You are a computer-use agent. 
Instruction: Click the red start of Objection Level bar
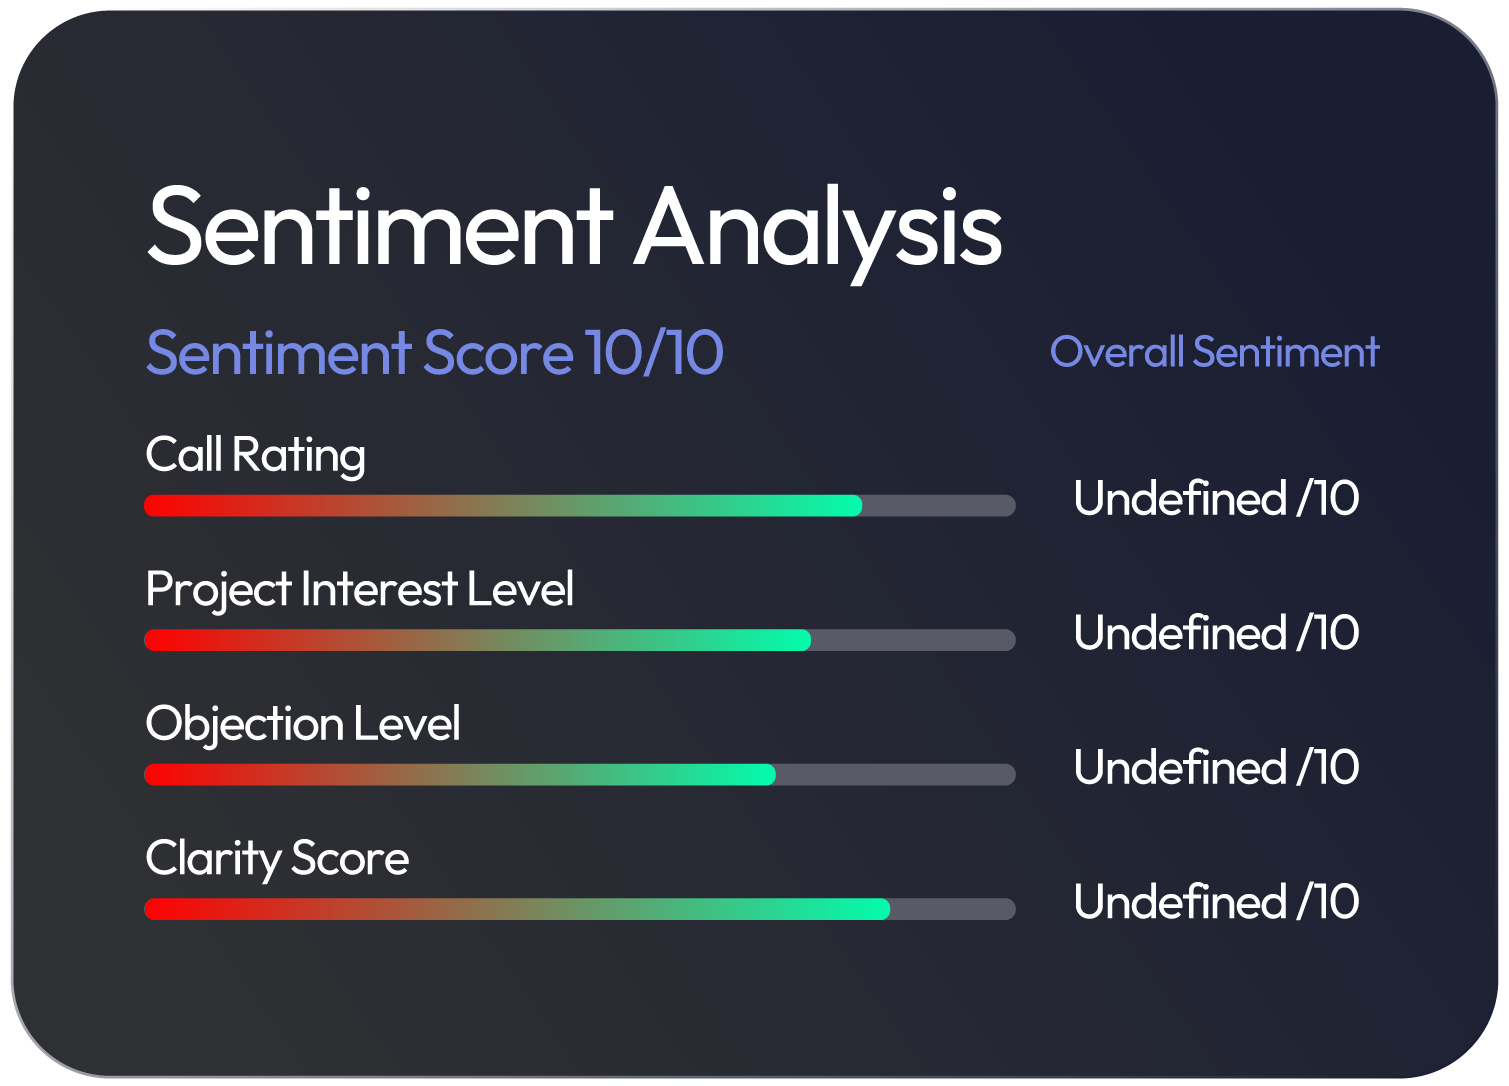[x=160, y=775]
